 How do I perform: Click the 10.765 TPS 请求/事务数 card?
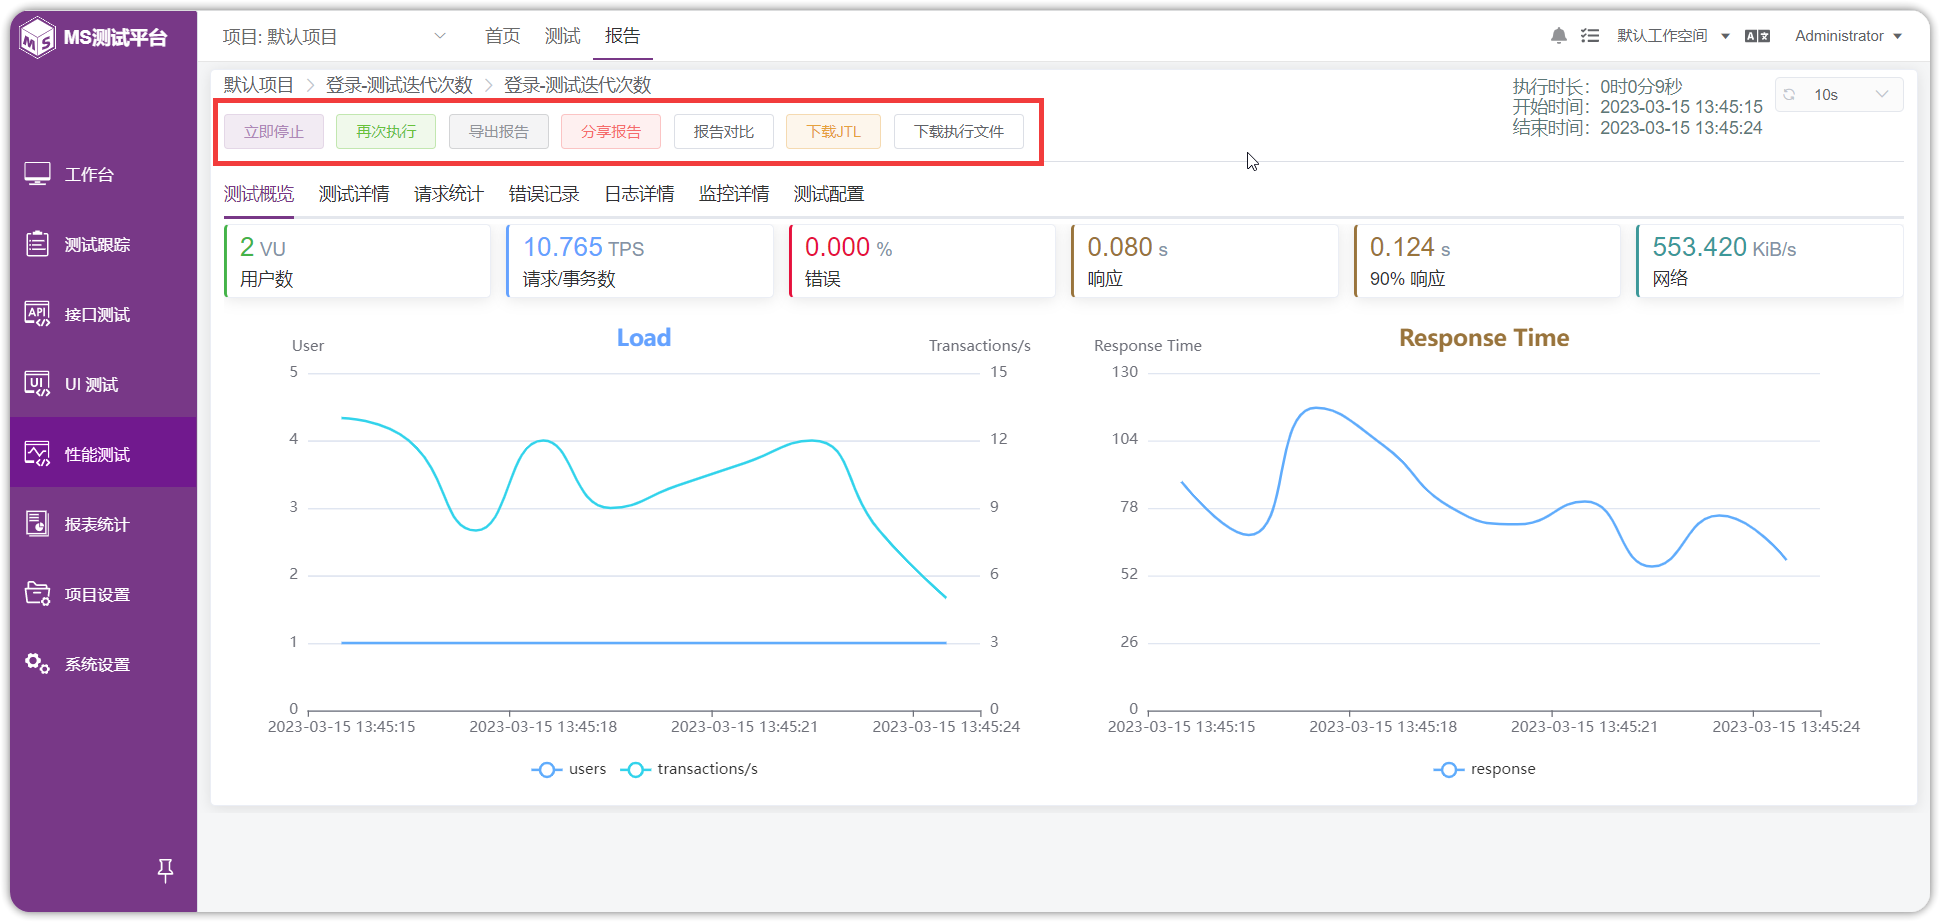click(x=640, y=261)
